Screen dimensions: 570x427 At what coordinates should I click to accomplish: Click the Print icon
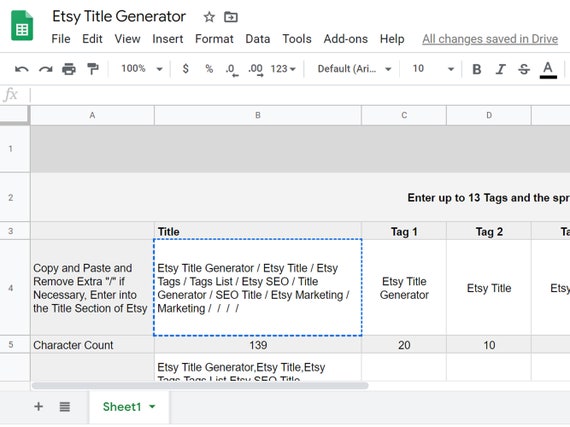[x=69, y=69]
